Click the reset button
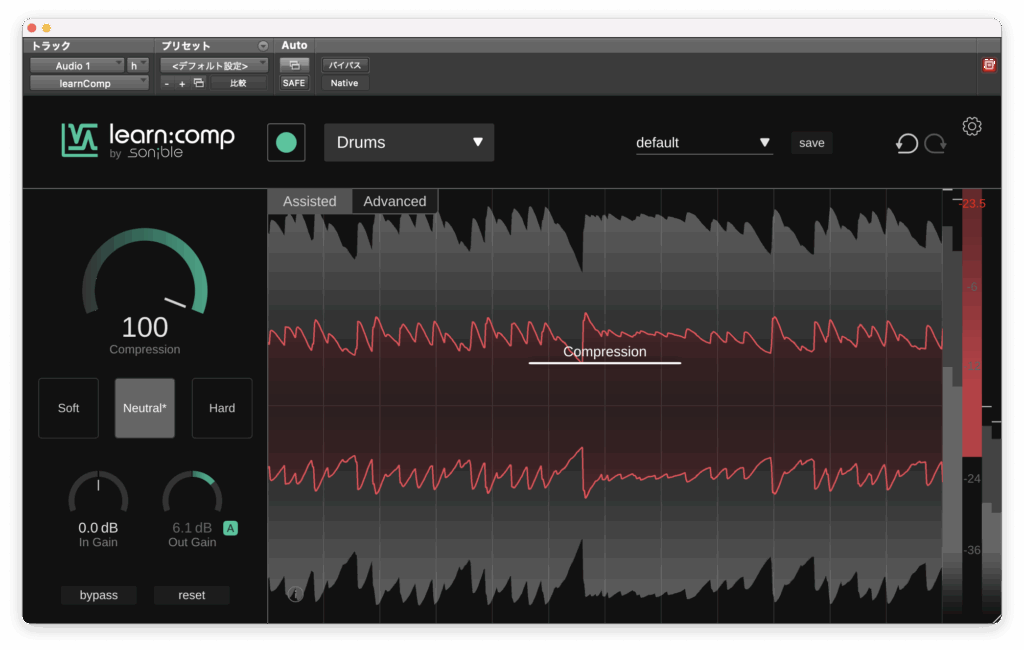 pos(191,595)
